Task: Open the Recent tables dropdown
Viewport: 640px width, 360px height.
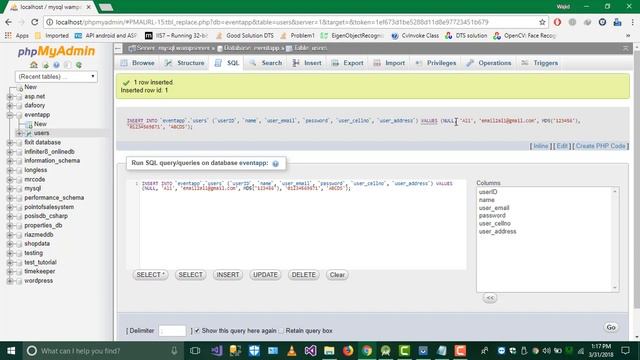Action: [x=56, y=76]
